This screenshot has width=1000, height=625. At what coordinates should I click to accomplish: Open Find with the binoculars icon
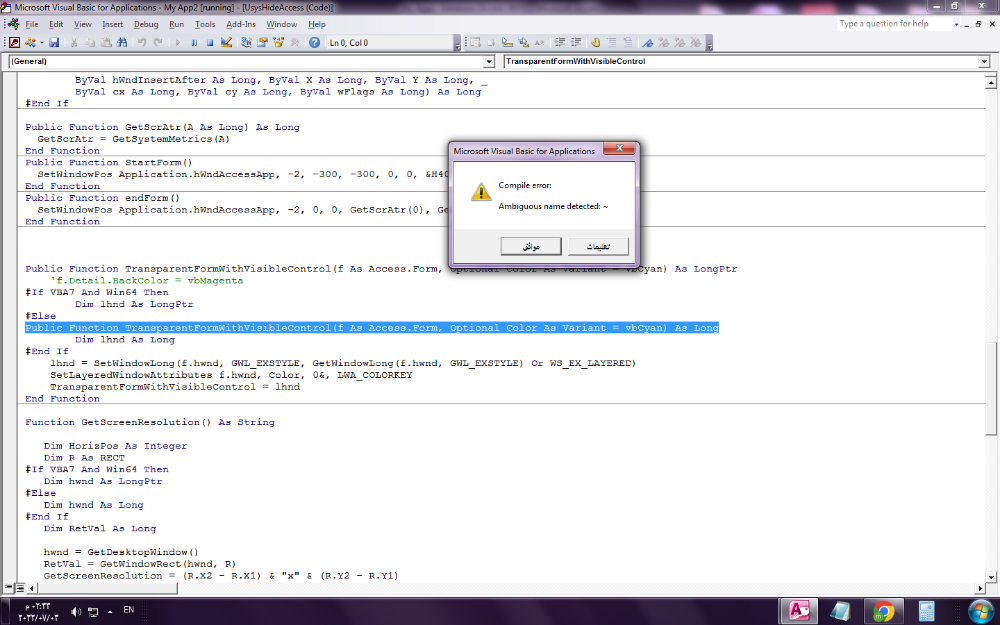(122, 43)
